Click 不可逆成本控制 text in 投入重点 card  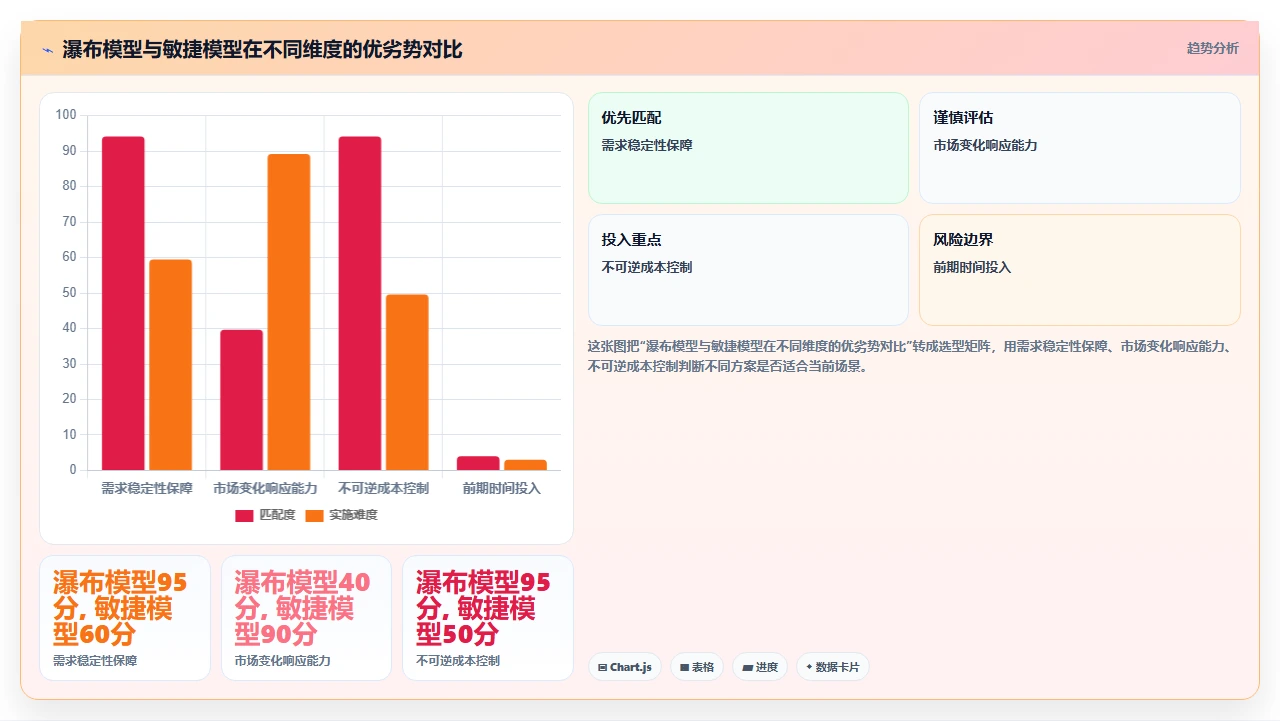(647, 267)
